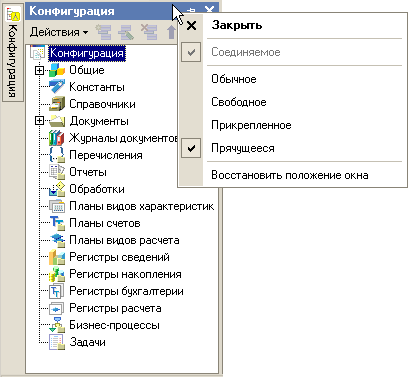
Task: Click the Перечисления braces icon
Action: pyautogui.click(x=57, y=155)
